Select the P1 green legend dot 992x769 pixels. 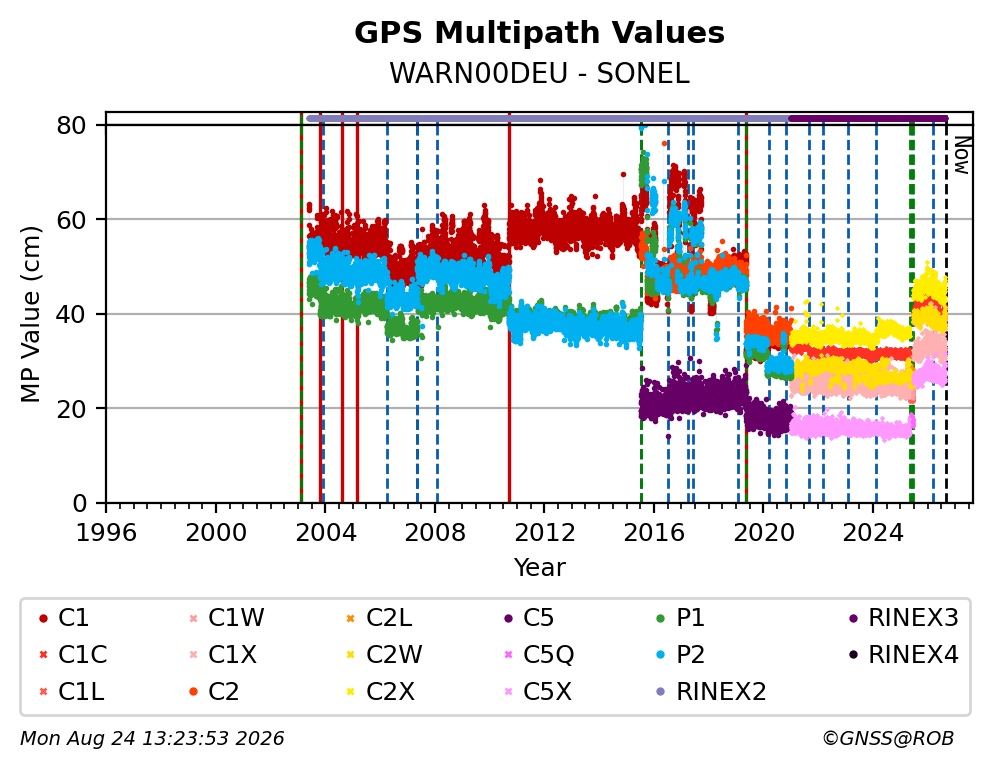click(x=661, y=618)
